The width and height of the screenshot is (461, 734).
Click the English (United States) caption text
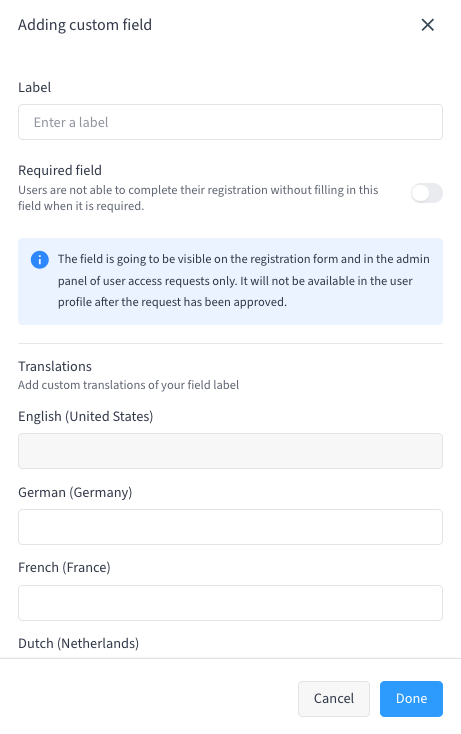point(86,416)
